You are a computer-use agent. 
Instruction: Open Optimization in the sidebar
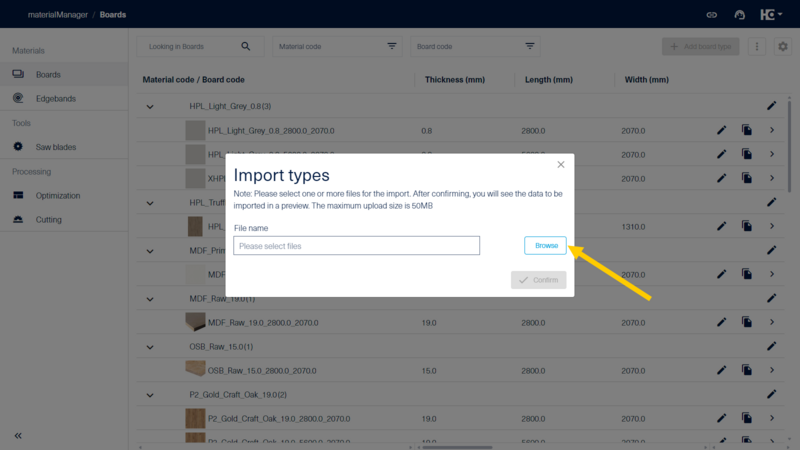point(64,195)
